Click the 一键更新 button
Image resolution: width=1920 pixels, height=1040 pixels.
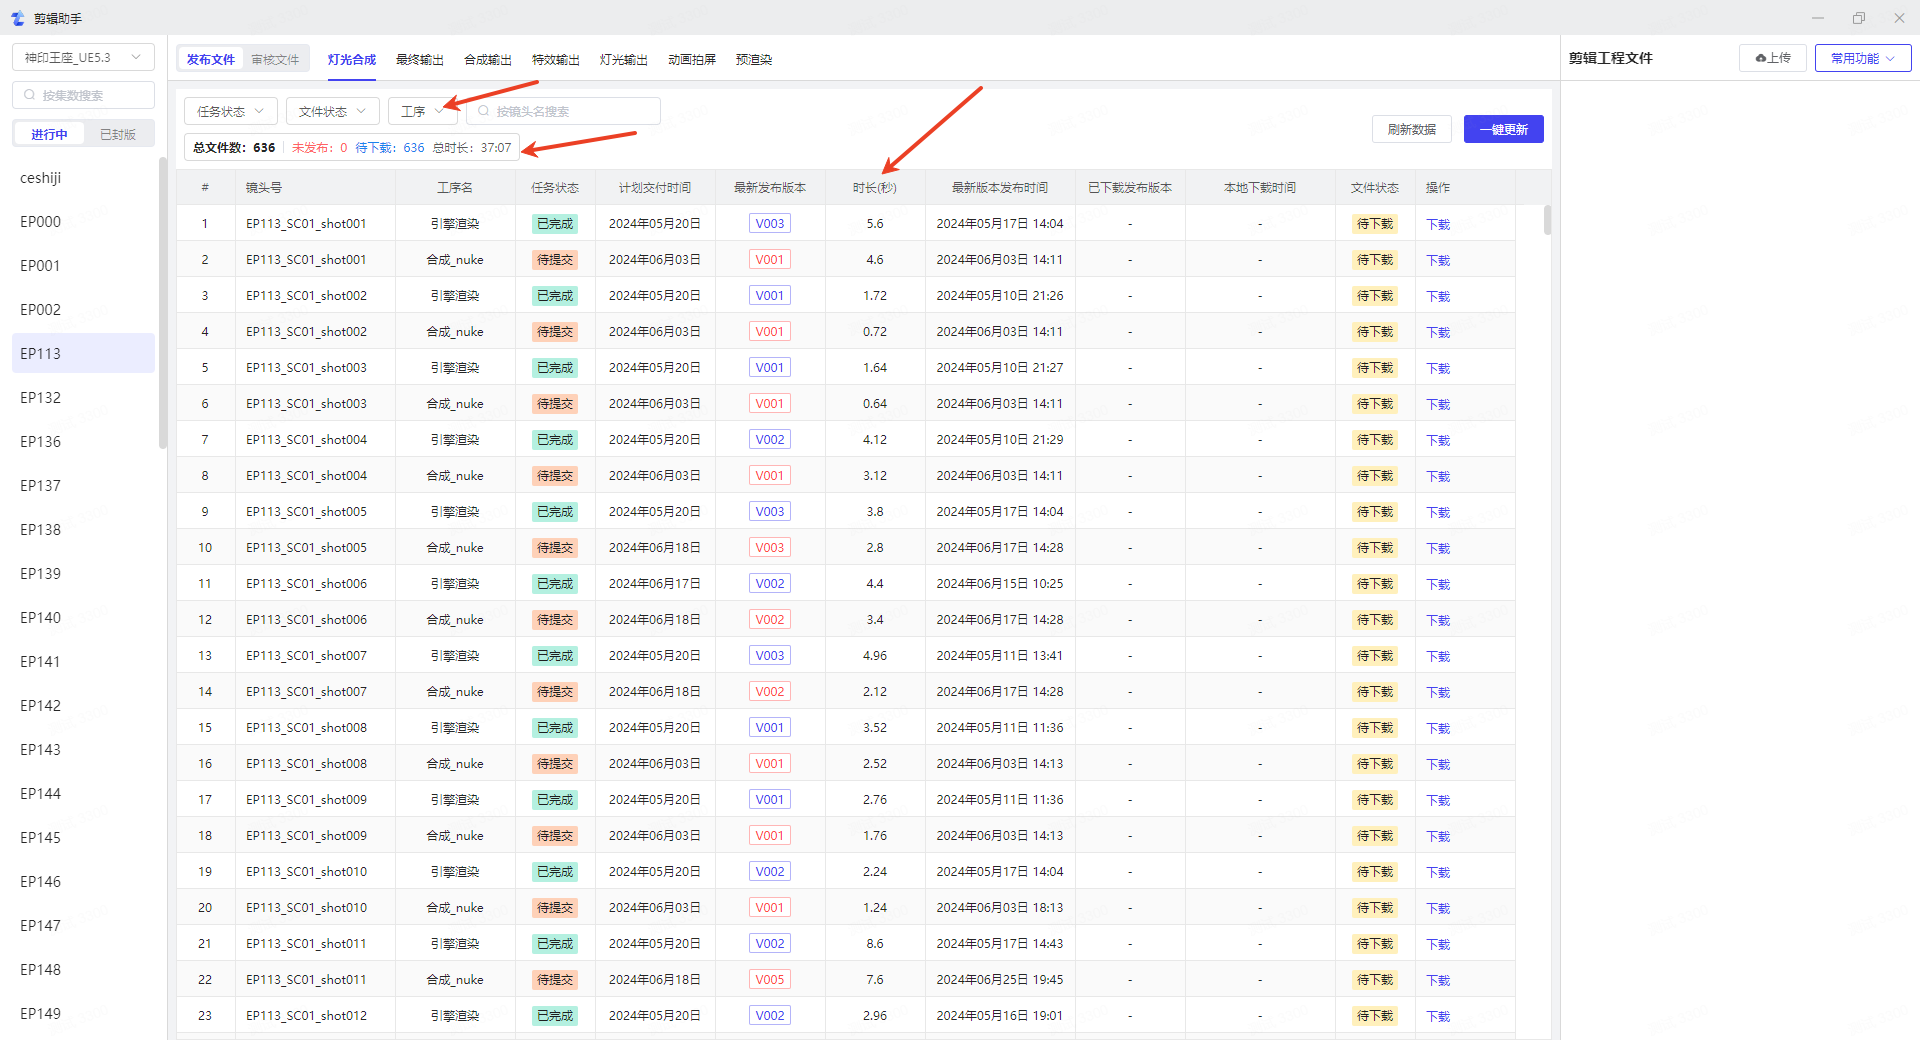tap(1503, 129)
